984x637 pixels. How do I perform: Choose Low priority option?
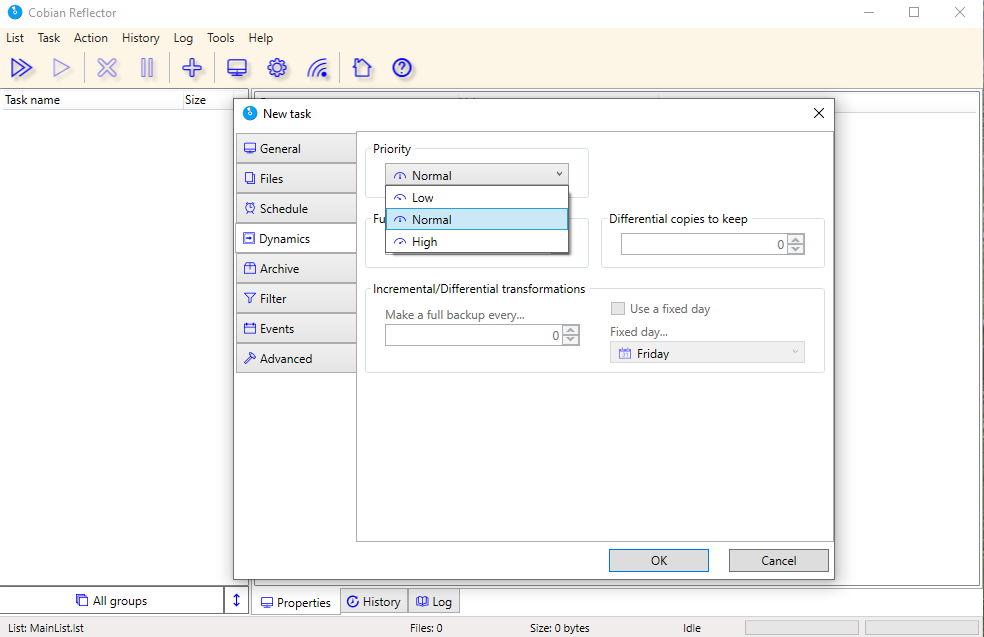477,198
